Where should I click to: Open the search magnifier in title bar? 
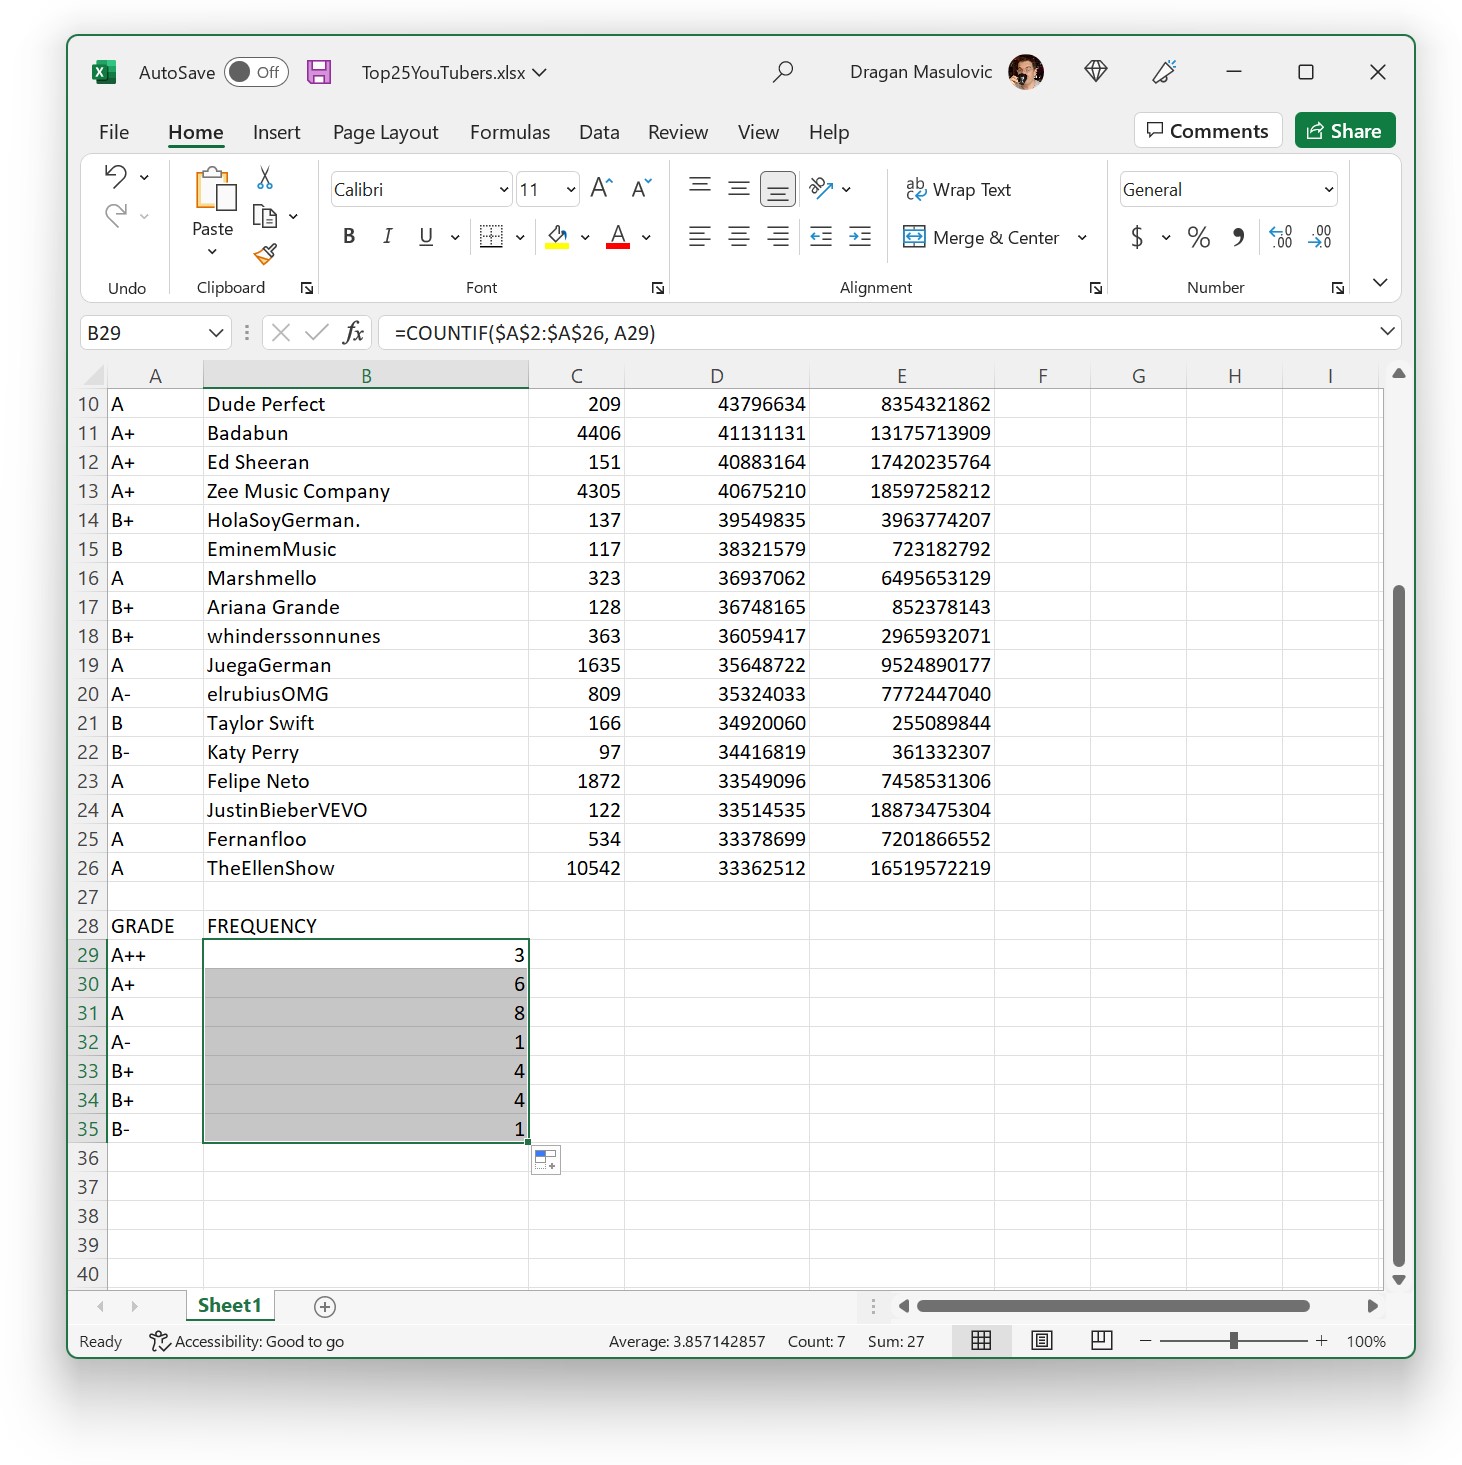[783, 72]
